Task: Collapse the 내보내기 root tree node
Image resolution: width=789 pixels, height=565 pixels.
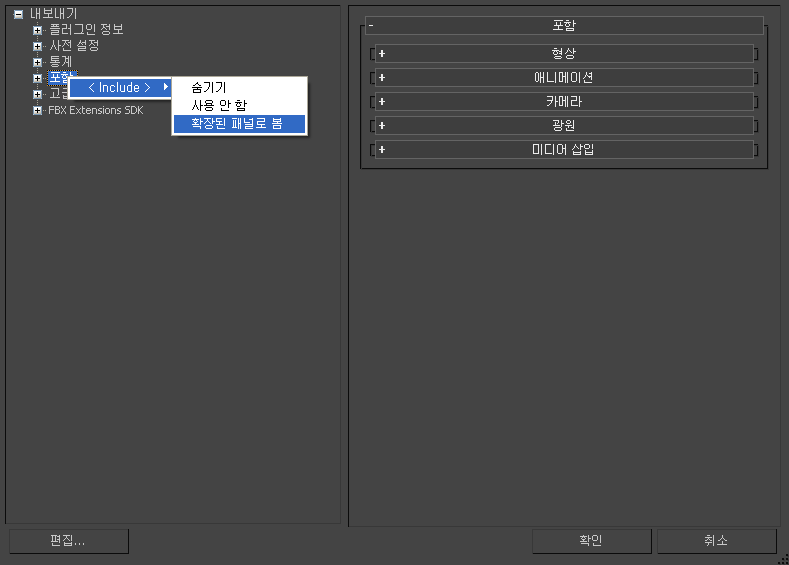Action: tap(18, 14)
